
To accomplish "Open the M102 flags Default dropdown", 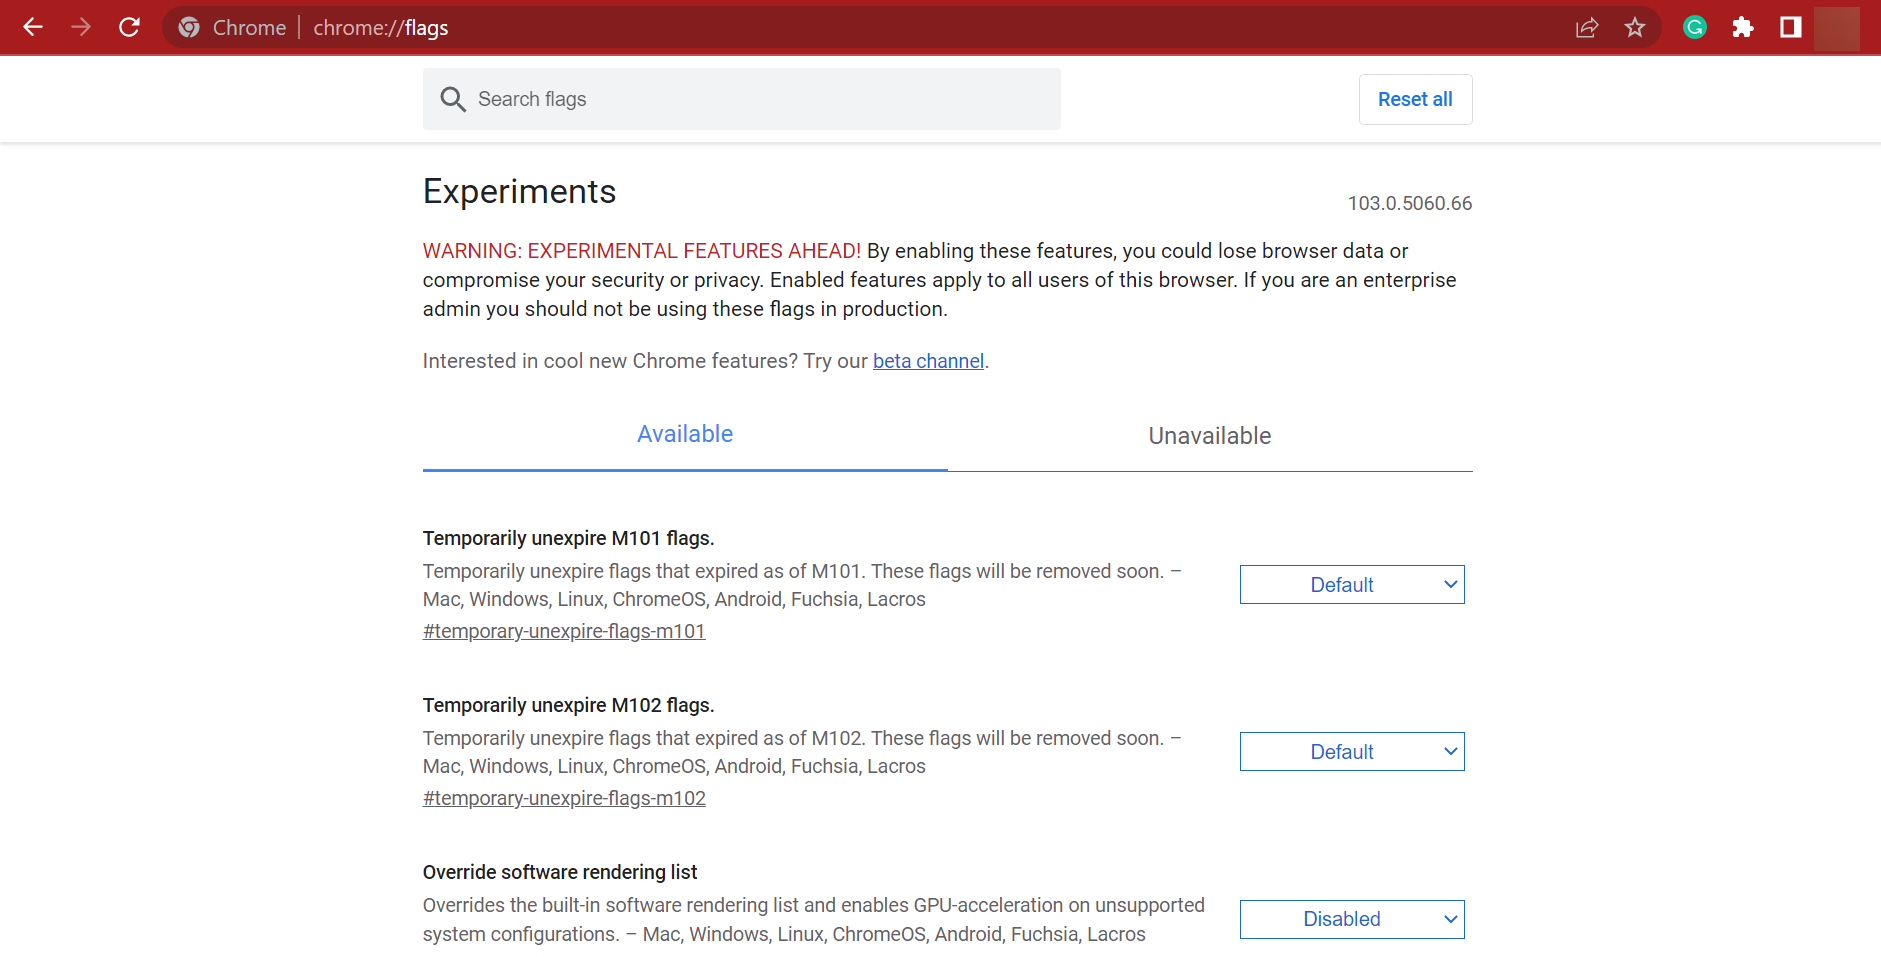I will pyautogui.click(x=1351, y=751).
